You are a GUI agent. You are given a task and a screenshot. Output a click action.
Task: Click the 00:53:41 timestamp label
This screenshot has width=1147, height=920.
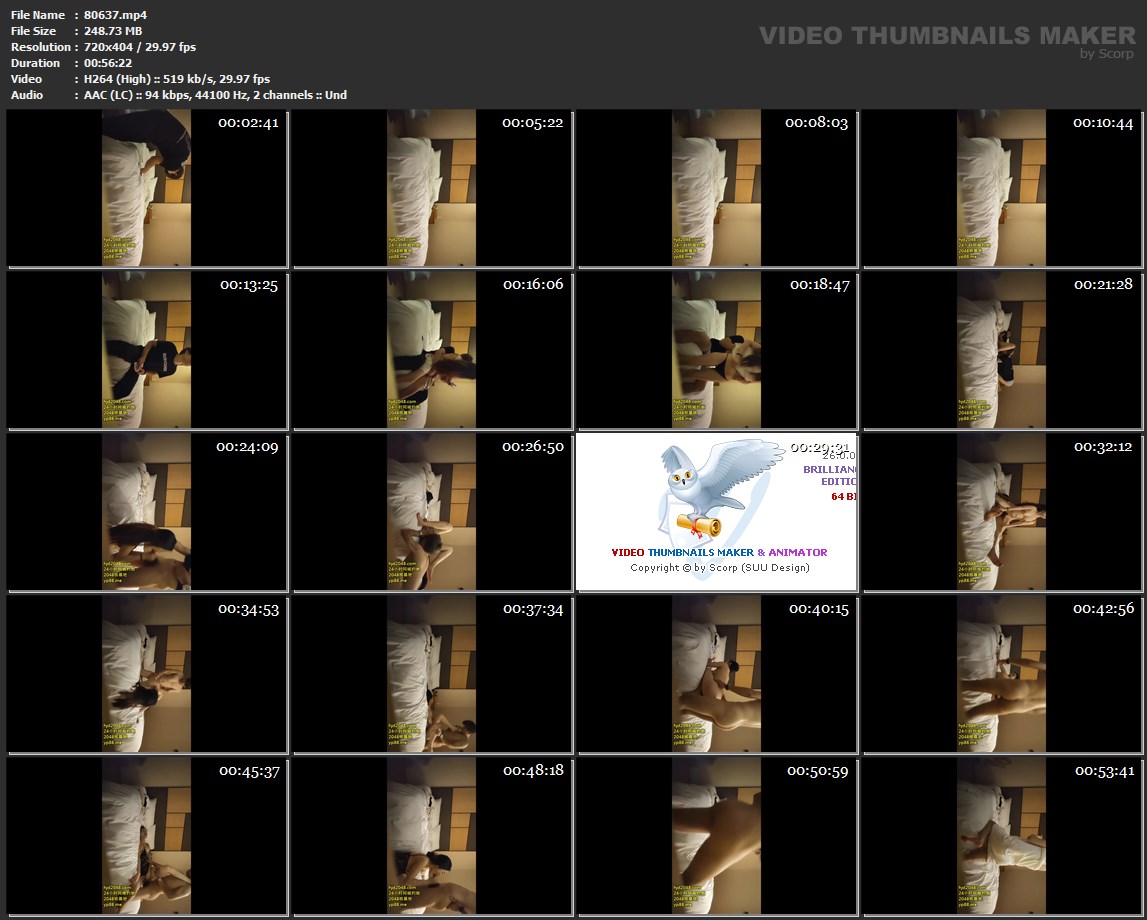pos(1105,771)
